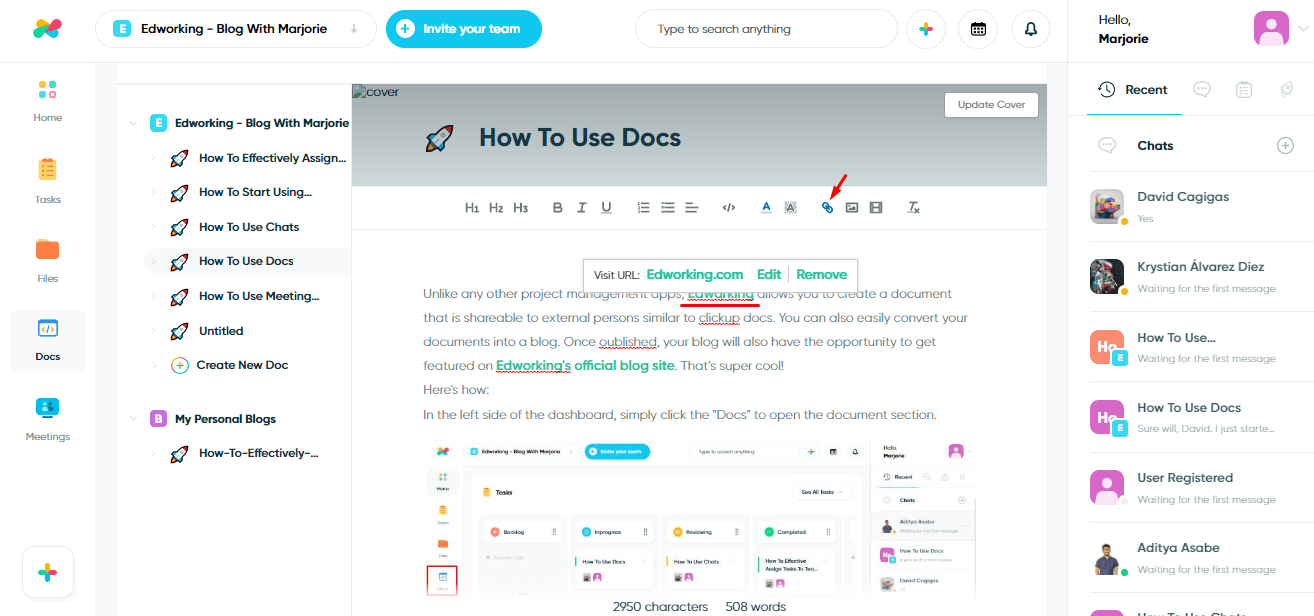
Task: Open Meetings in the left sidebar
Action: tap(47, 419)
